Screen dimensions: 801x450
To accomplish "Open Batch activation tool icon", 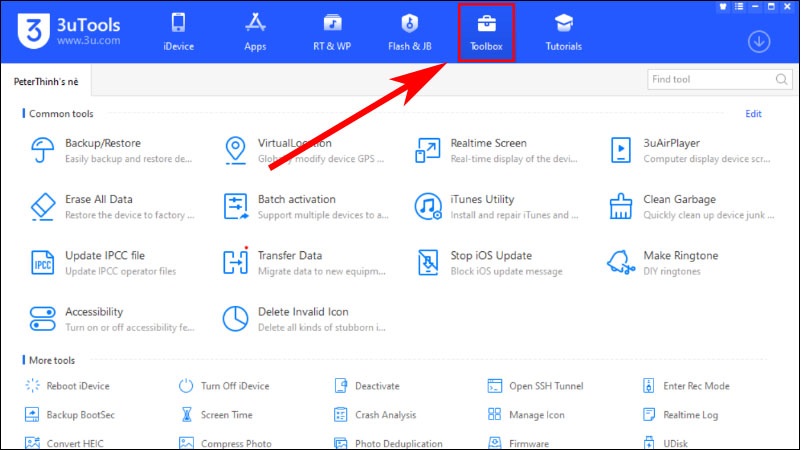I will (235, 206).
